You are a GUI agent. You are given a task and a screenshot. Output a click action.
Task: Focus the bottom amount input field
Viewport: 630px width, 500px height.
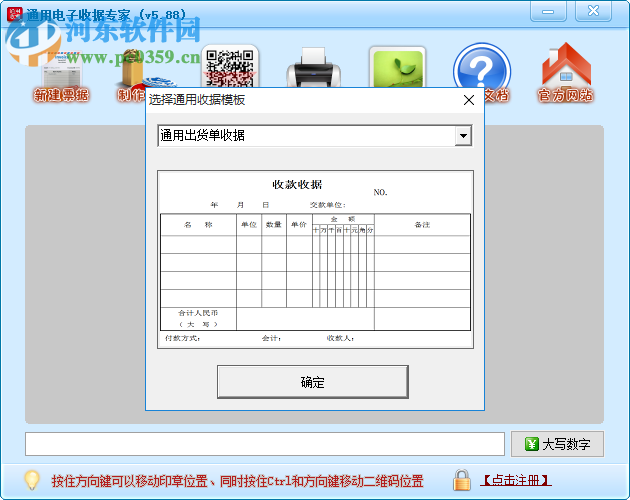click(265, 444)
